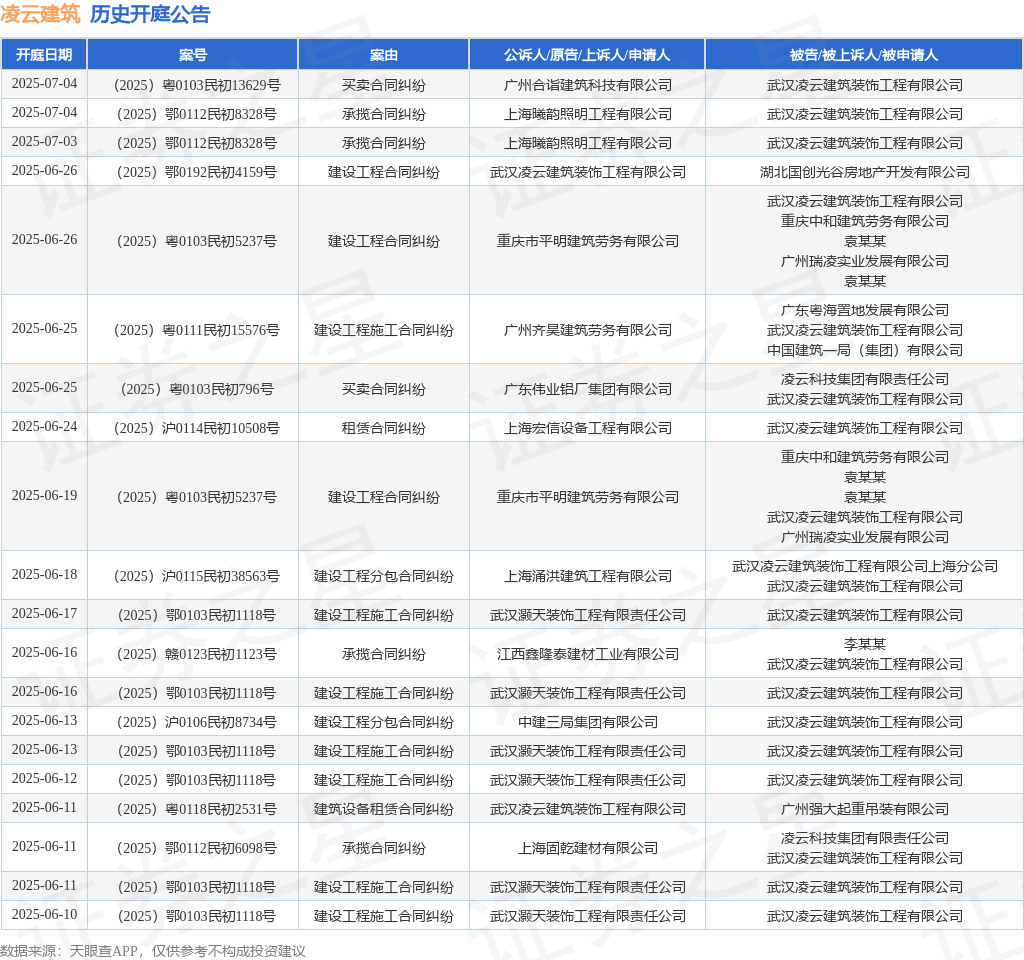
Task: Click 建设工程分包合同纠纷 in 2025-06-18 row
Action: click(383, 576)
